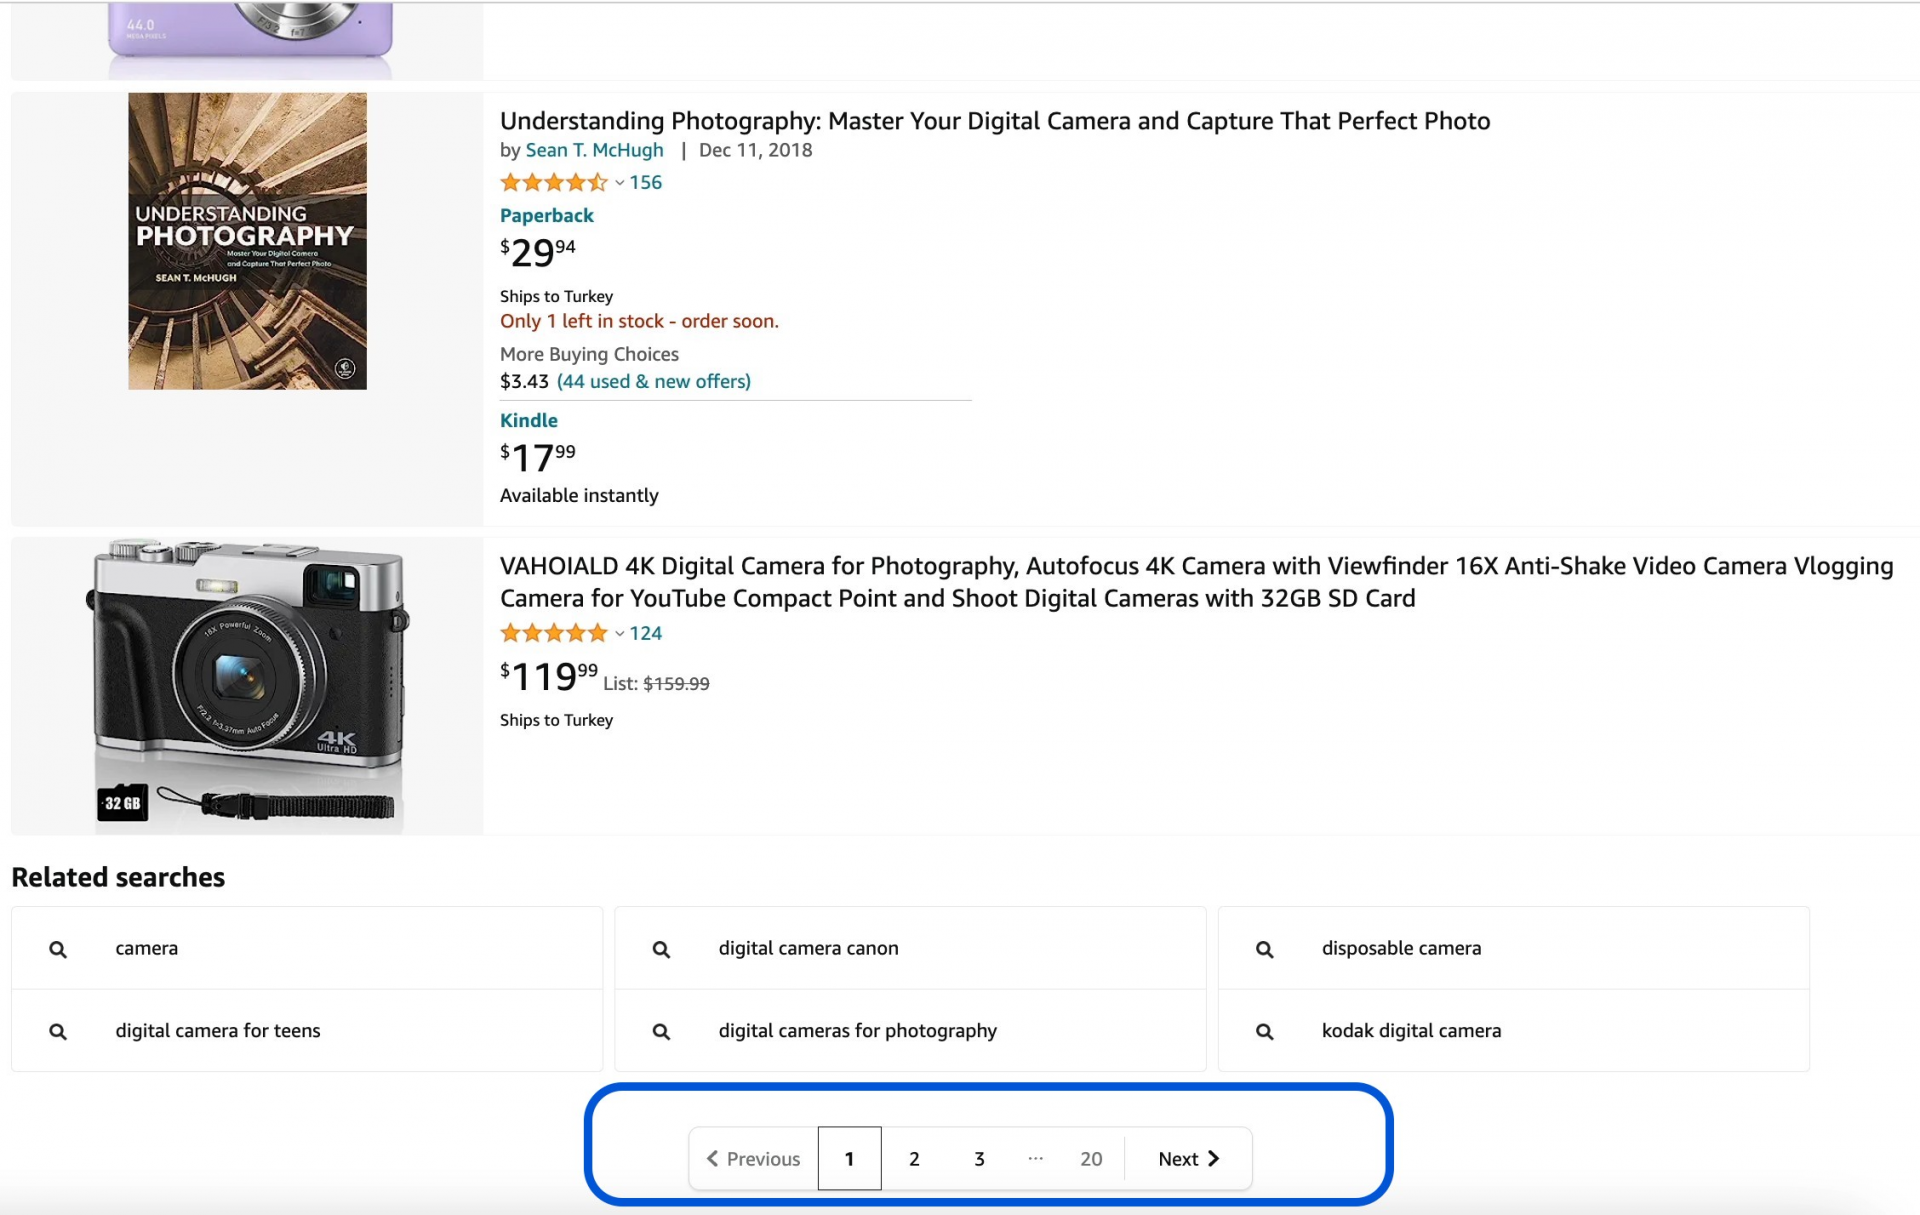Click the search icon next to 'disposable camera'
Screen dimensions: 1920x1215
tap(1264, 948)
